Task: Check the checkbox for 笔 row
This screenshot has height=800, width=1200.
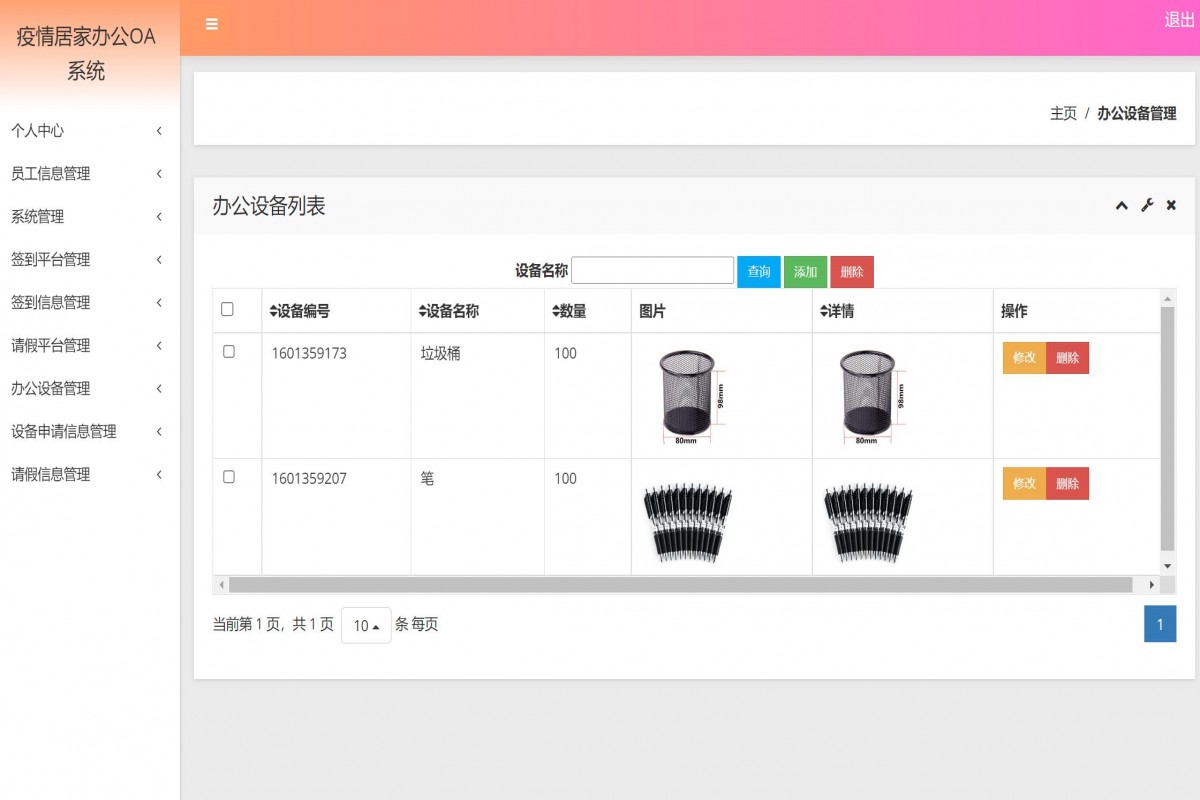Action: coord(229,479)
